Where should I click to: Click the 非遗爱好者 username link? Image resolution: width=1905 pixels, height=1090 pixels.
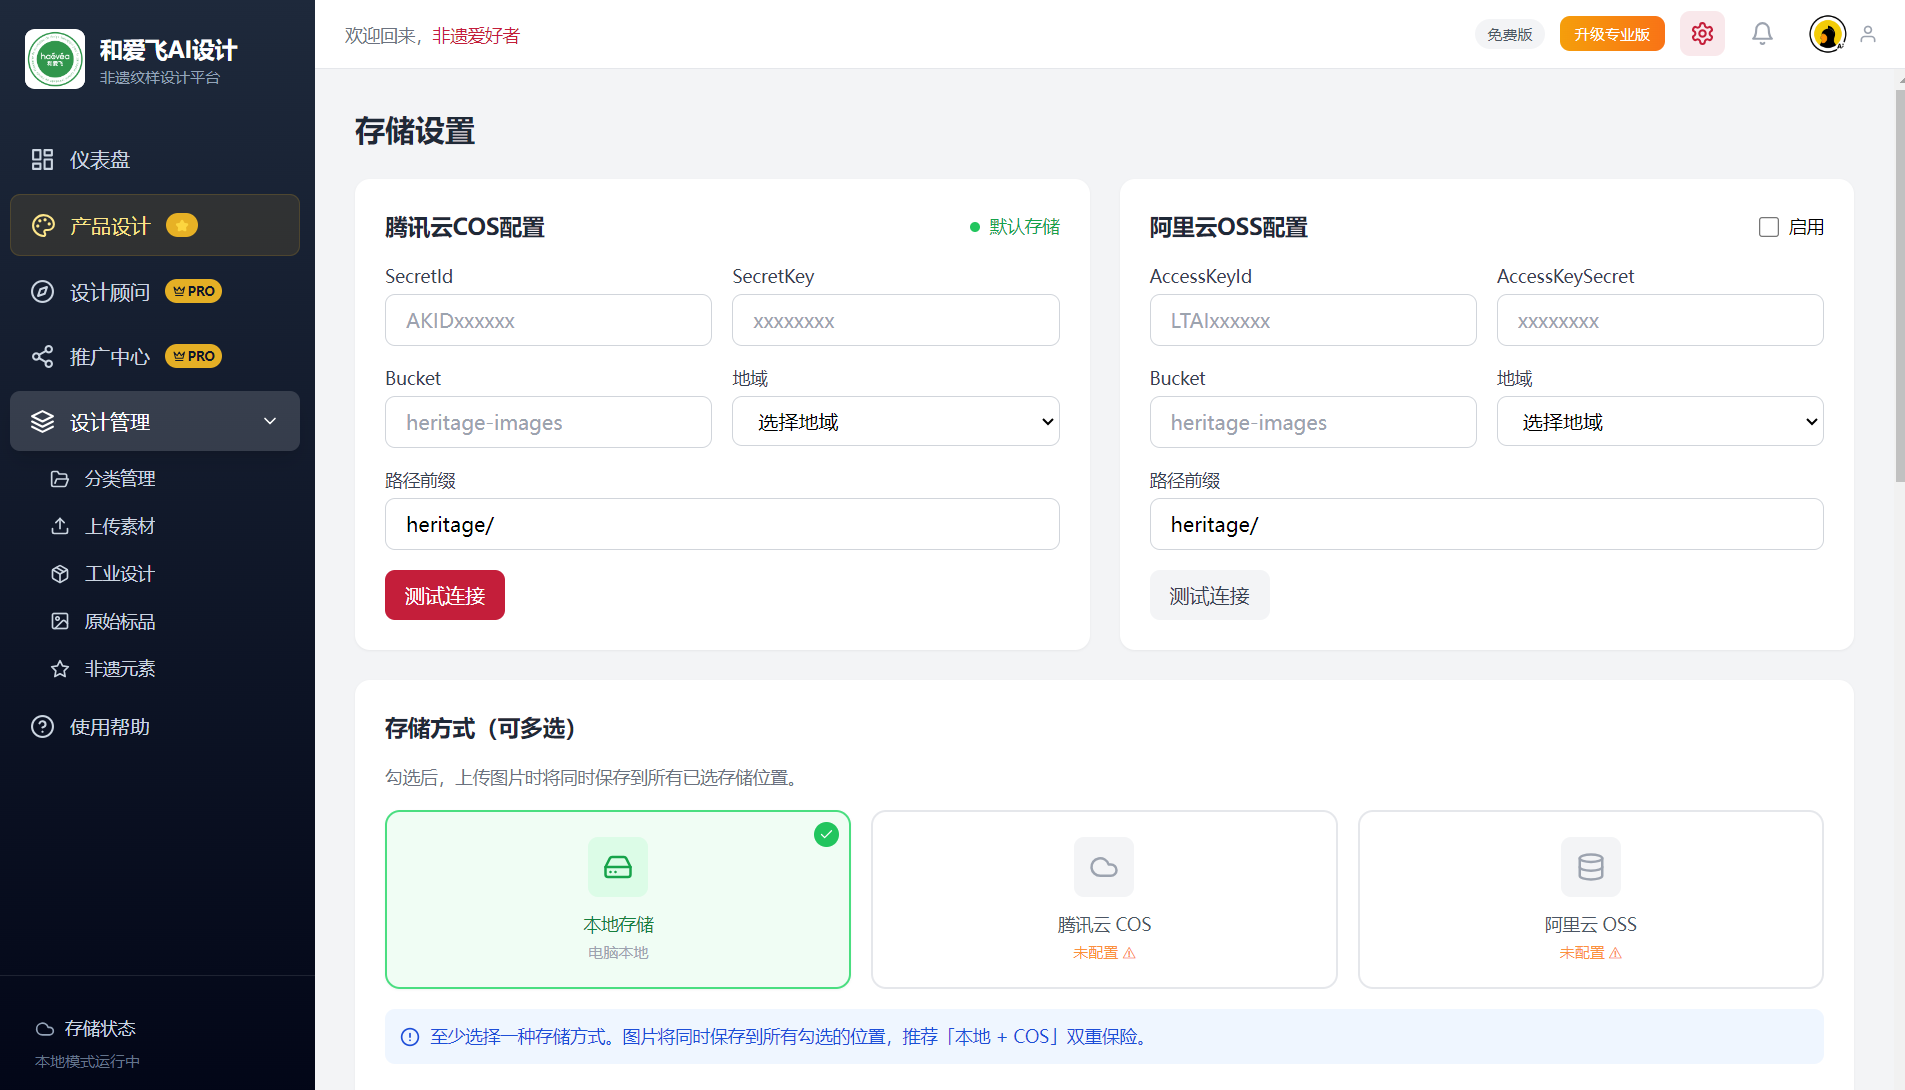point(476,36)
